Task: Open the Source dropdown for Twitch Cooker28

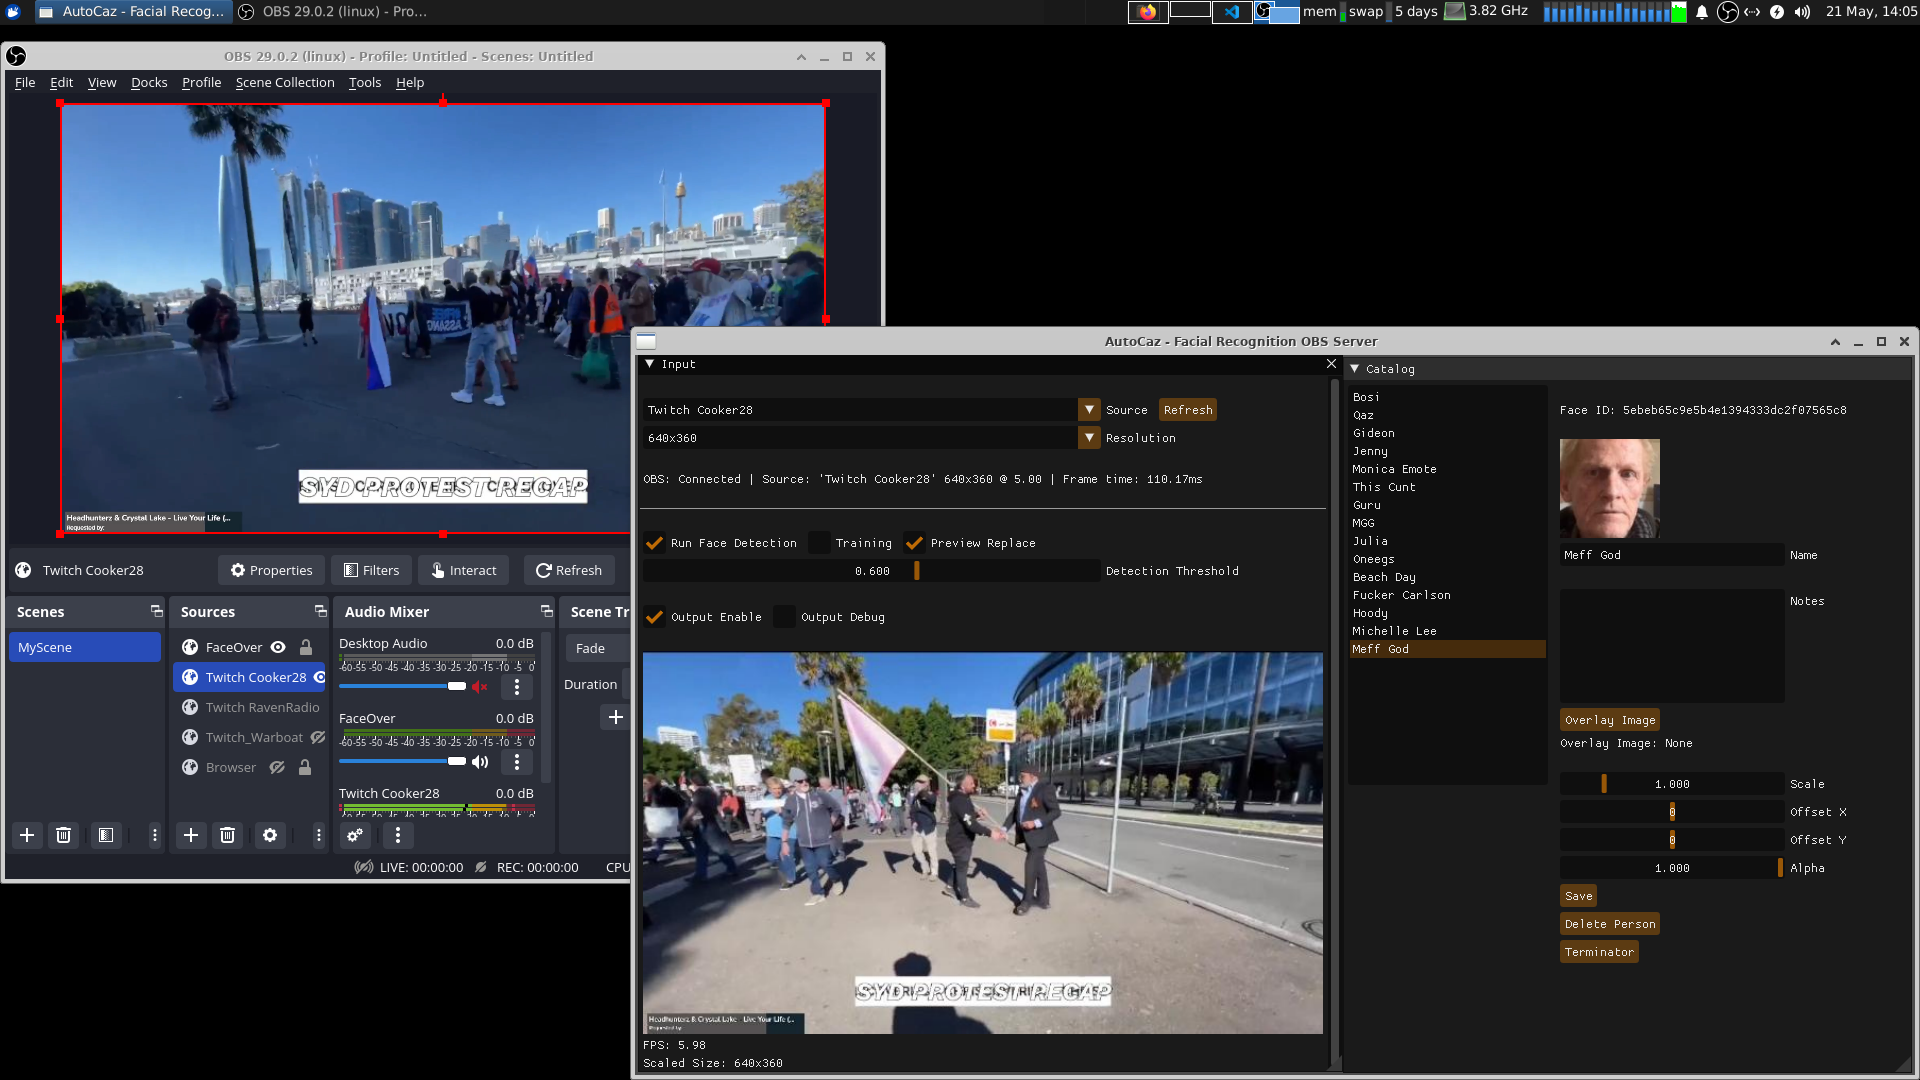Action: tap(1089, 410)
